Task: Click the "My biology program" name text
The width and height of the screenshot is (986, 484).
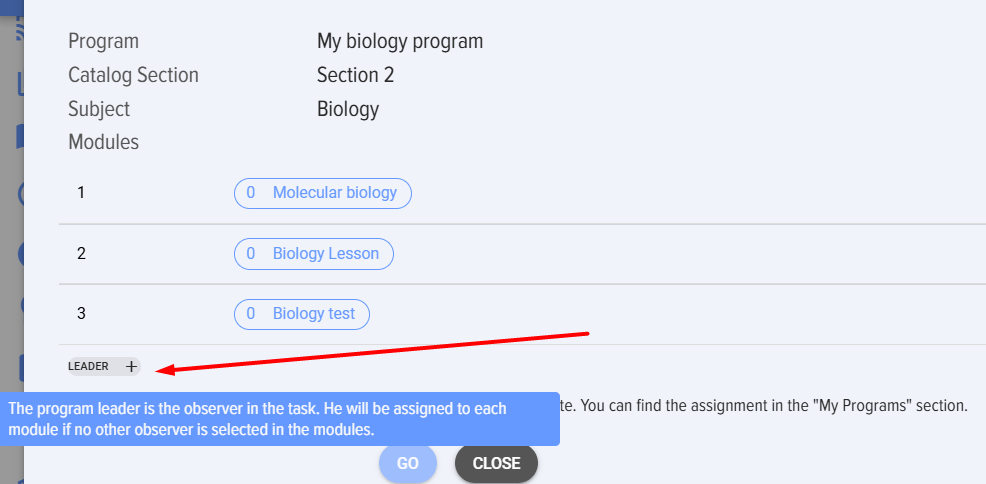Action: [x=400, y=42]
